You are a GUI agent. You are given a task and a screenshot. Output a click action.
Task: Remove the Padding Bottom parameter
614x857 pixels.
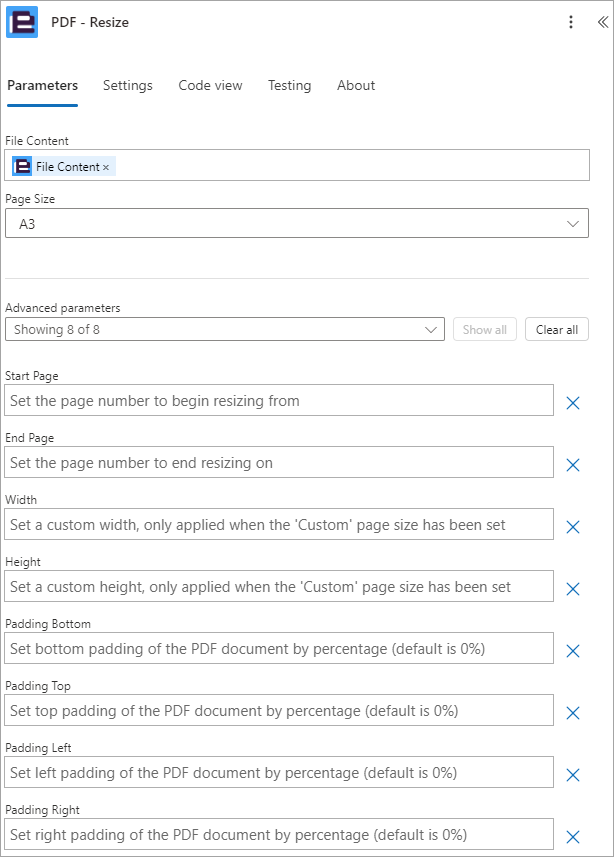click(573, 651)
